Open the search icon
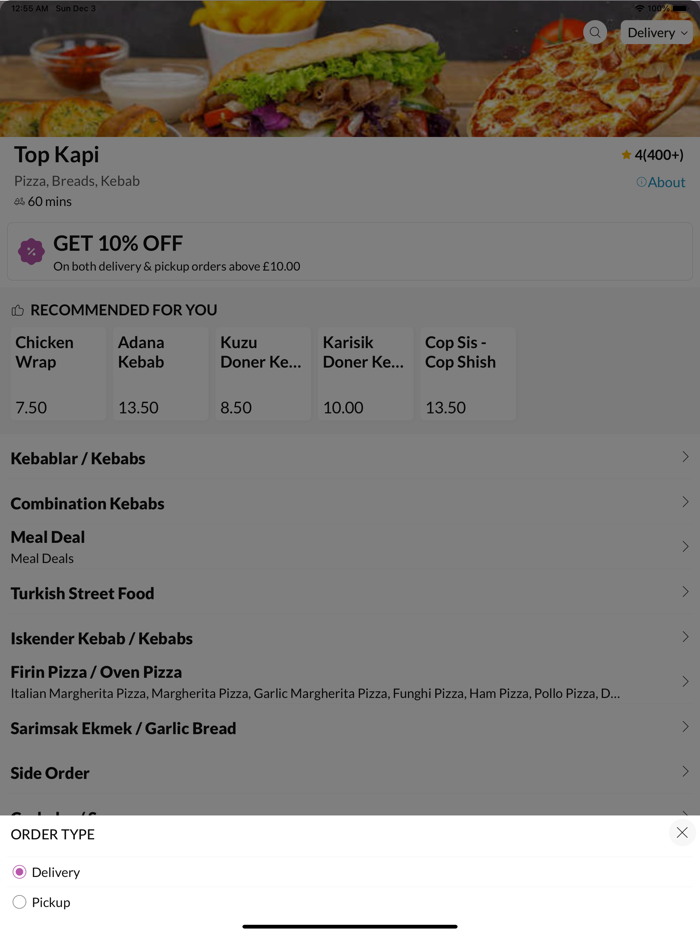 [595, 32]
